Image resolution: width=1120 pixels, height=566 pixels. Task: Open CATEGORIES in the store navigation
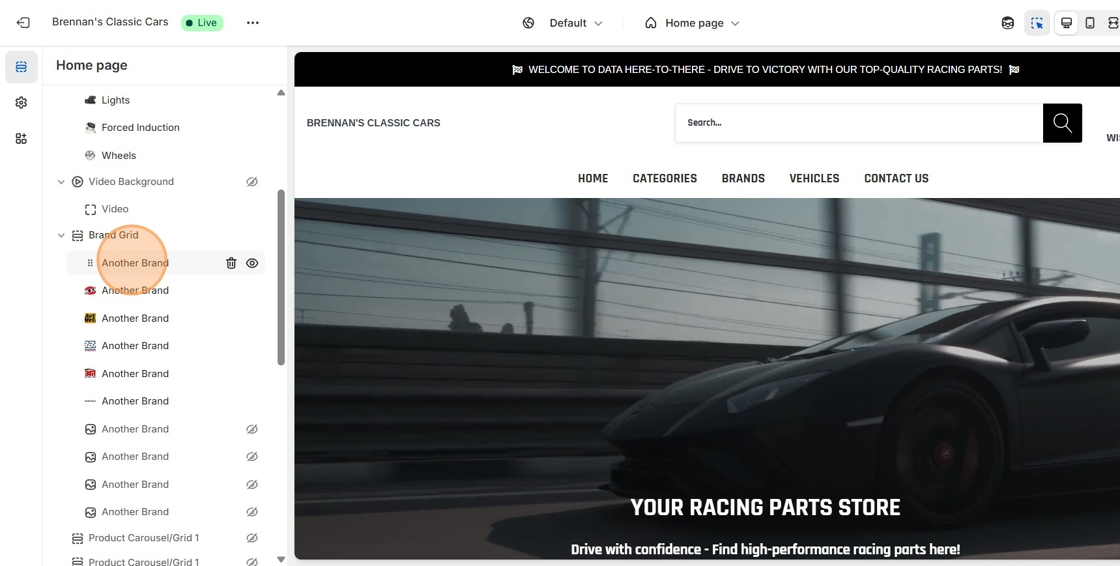[x=665, y=179]
